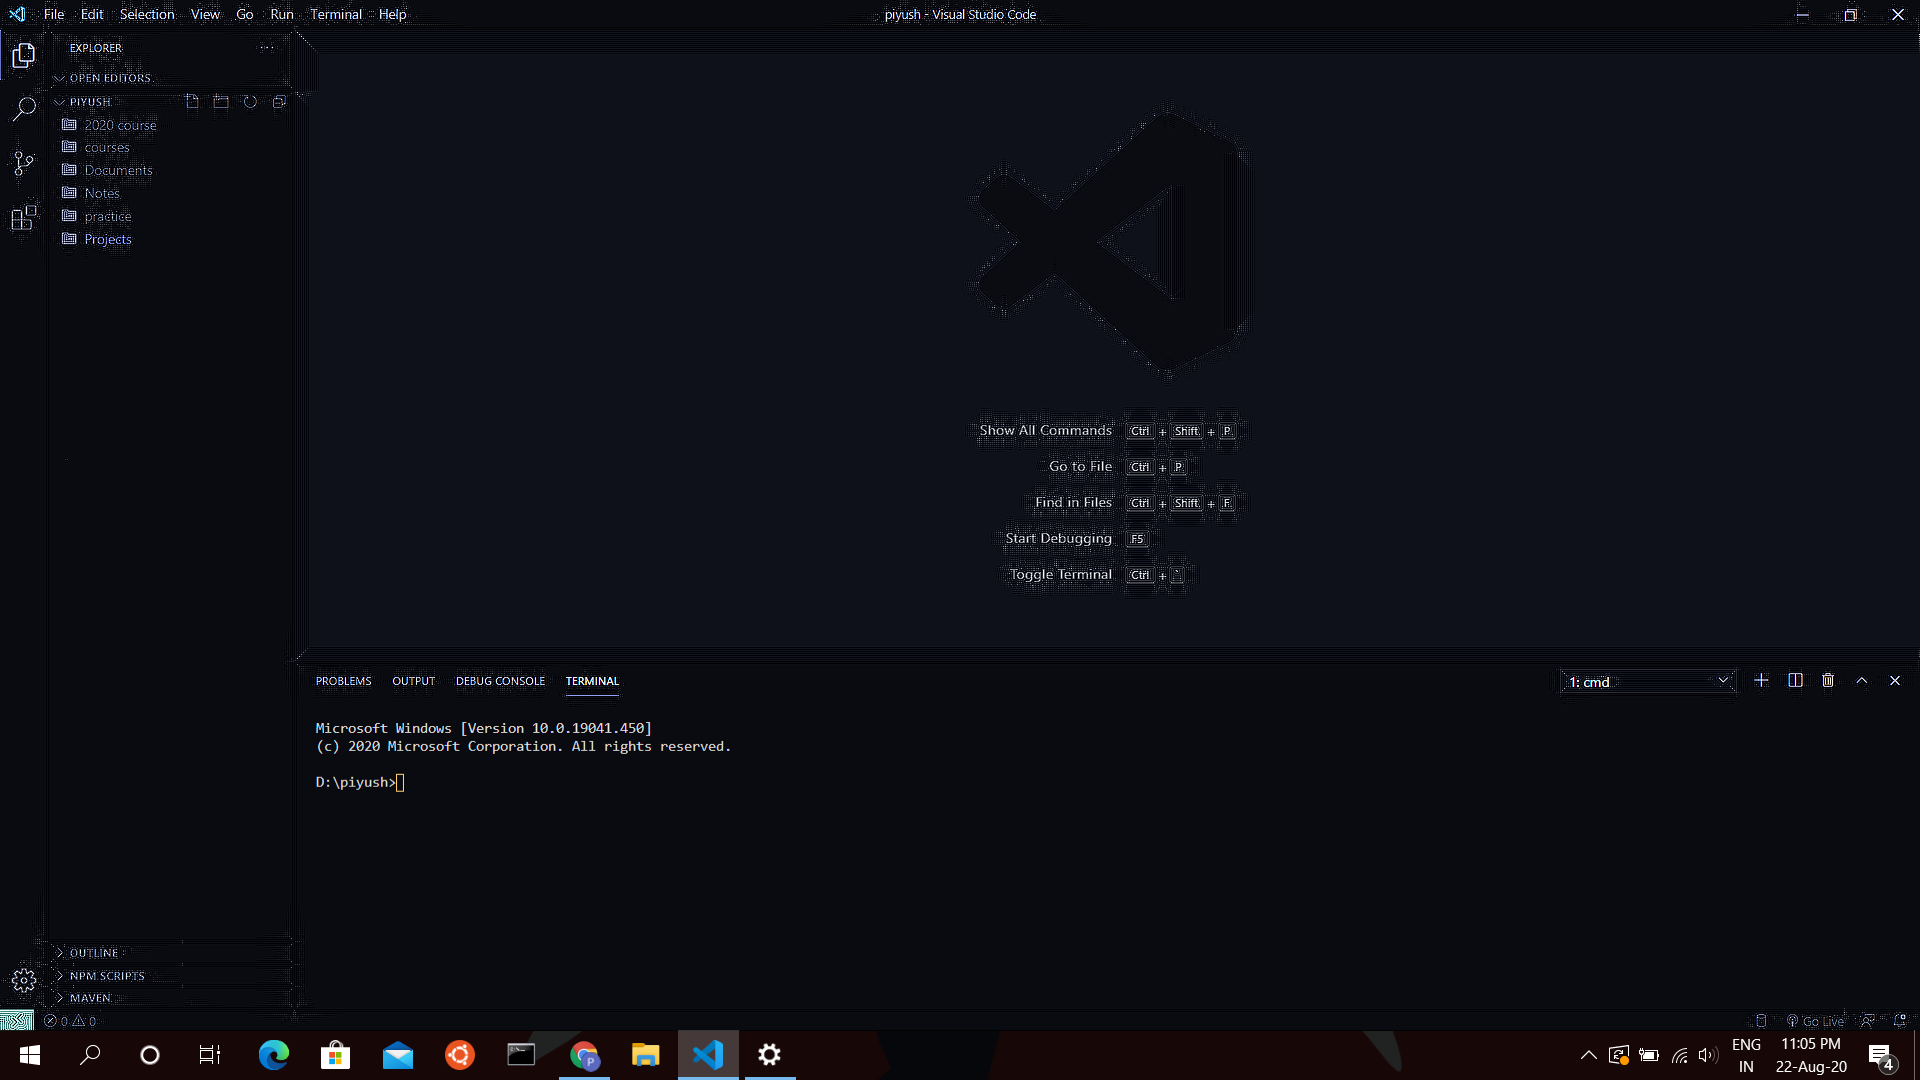This screenshot has width=1920, height=1080.
Task: Kill terminal with the trash icon
Action: point(1828,681)
